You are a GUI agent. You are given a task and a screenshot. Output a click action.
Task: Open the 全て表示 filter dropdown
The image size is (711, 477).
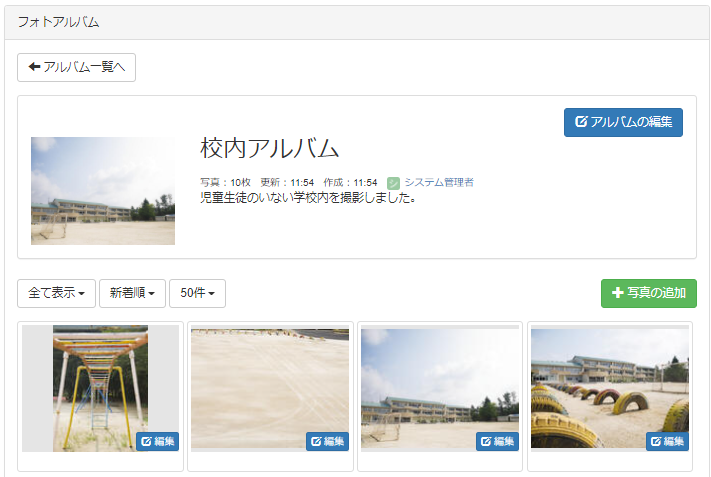coord(56,293)
